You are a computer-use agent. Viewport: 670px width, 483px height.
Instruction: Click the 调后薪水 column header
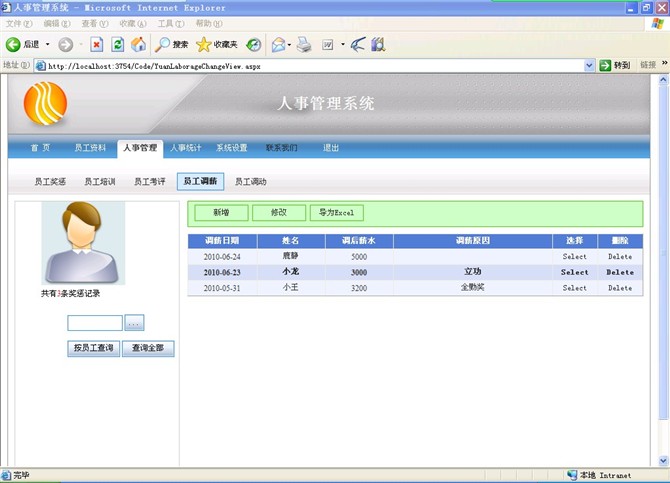click(359, 241)
